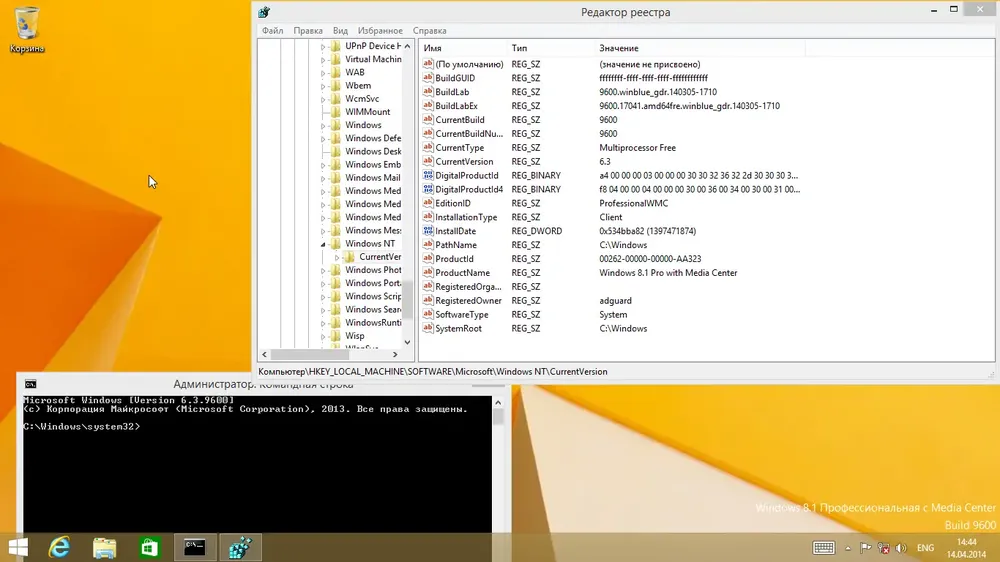The width and height of the screenshot is (1000, 562).
Task: Expand the CurrentVersion subkey arrow
Action: click(337, 257)
